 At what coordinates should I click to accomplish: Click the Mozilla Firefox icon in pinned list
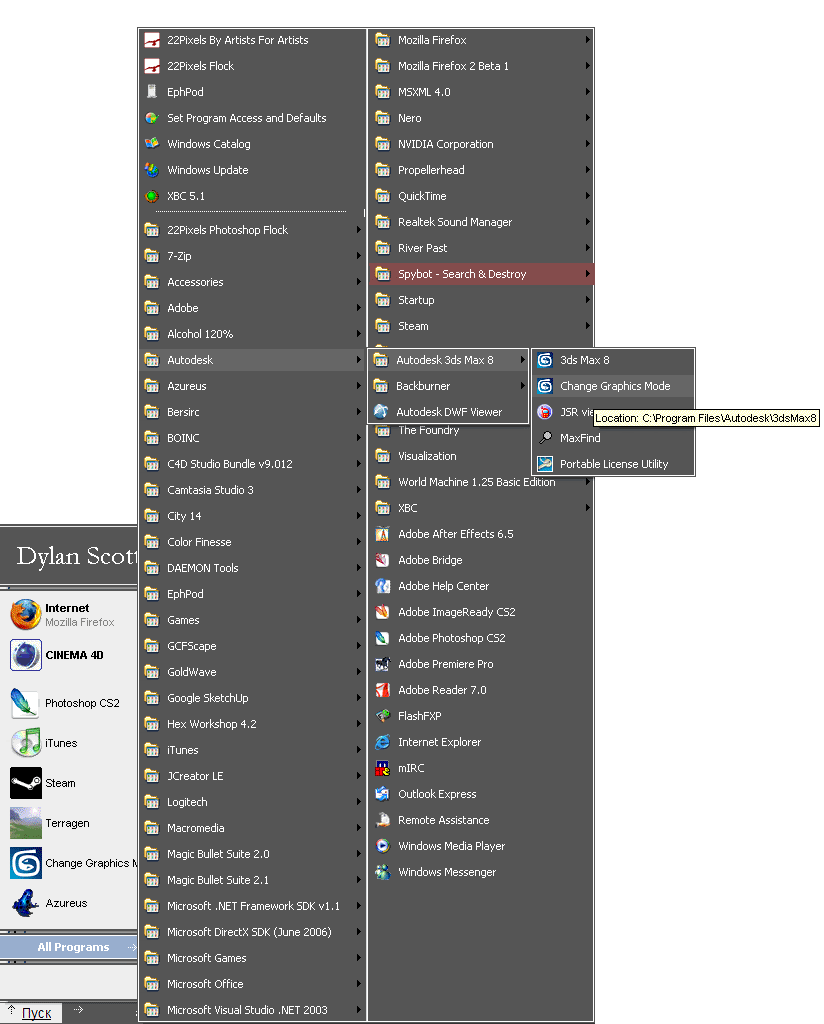click(26, 615)
